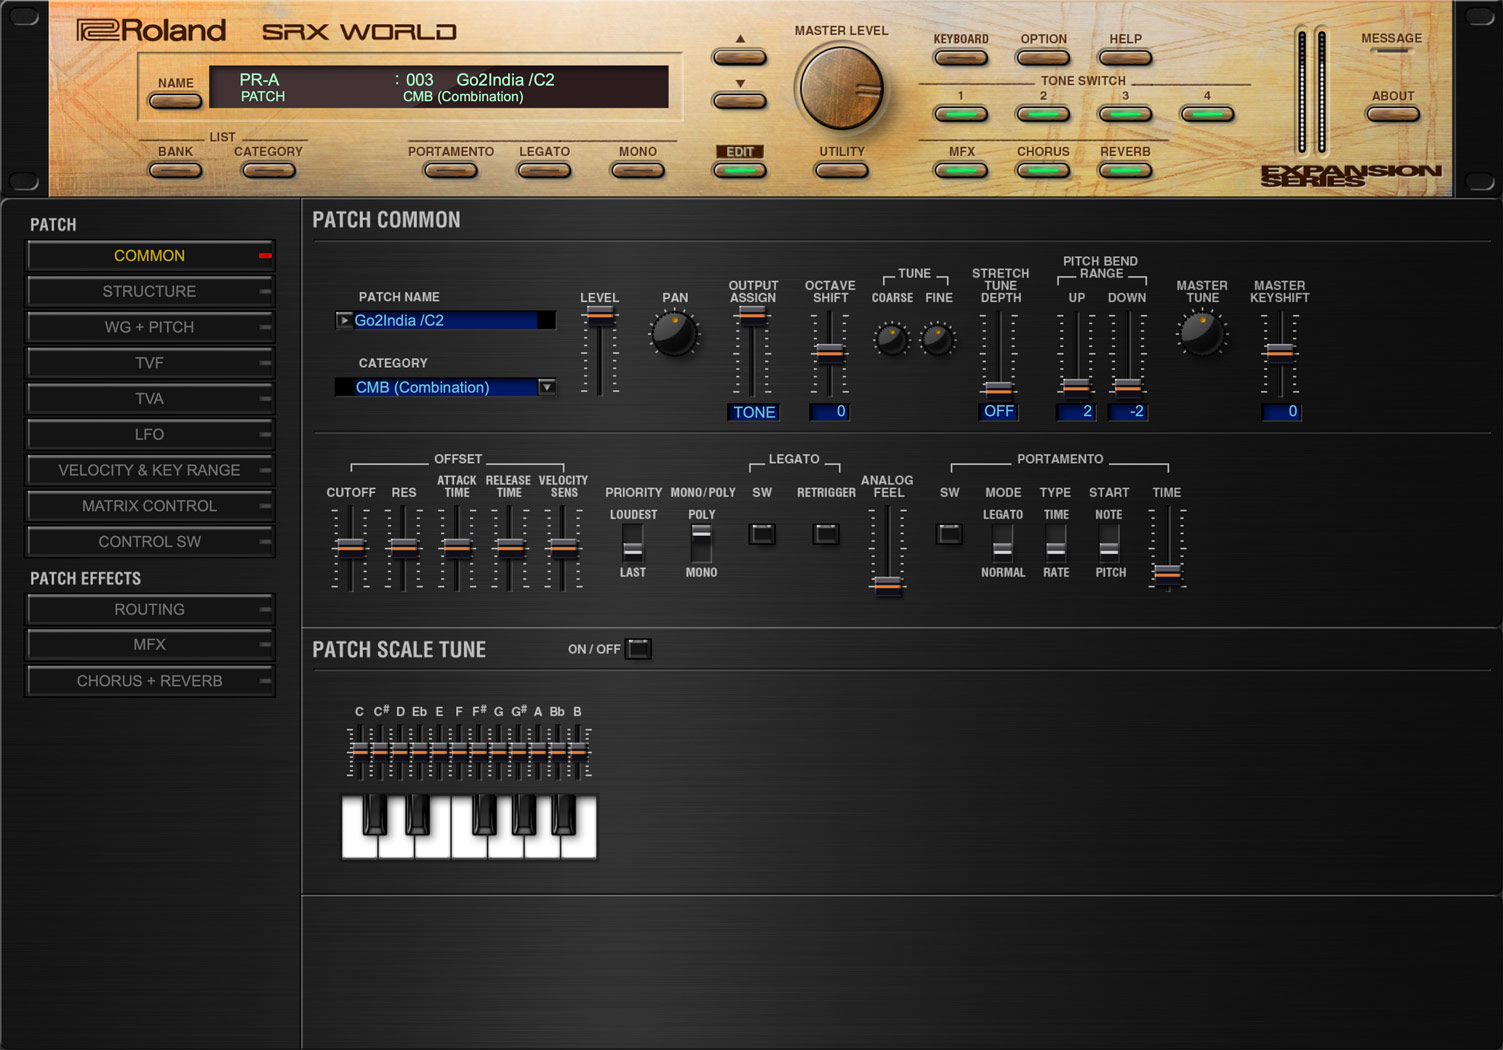The width and height of the screenshot is (1503, 1050).
Task: Toggle Tone Switch 2
Action: point(1043,115)
